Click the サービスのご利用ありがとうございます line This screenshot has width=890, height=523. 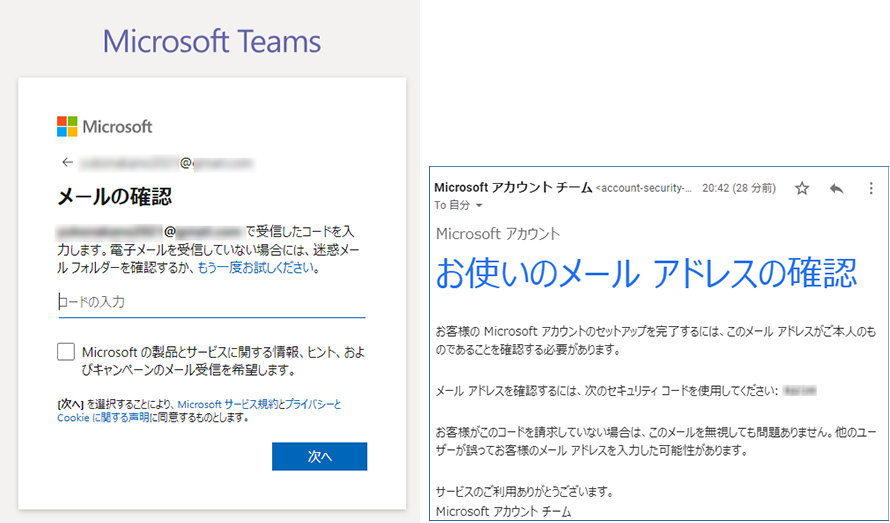[524, 492]
